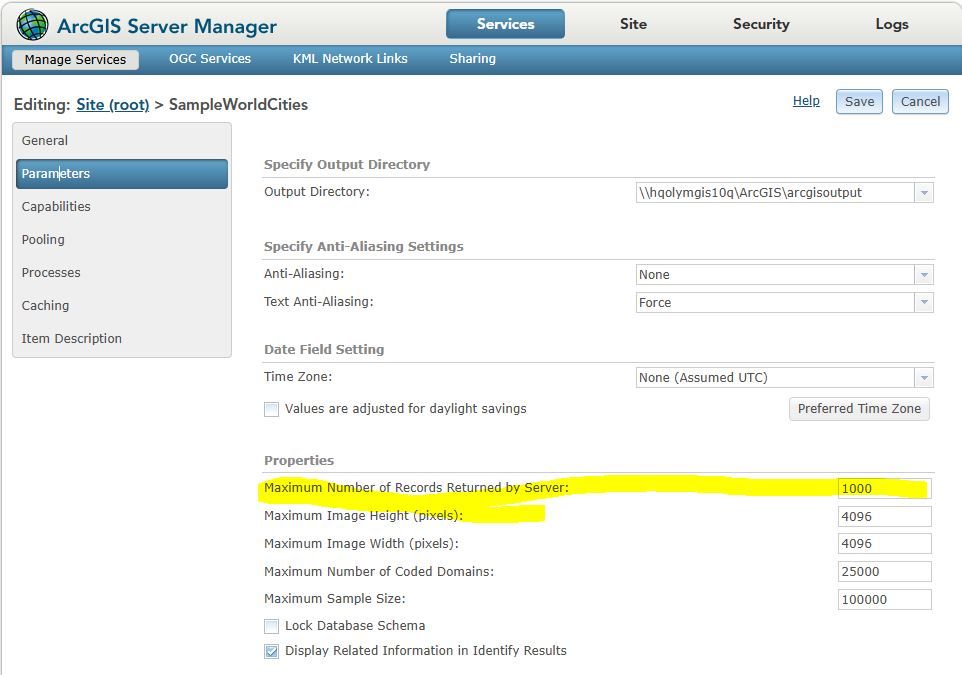Open the Caching settings page
This screenshot has width=962, height=675.
46,306
